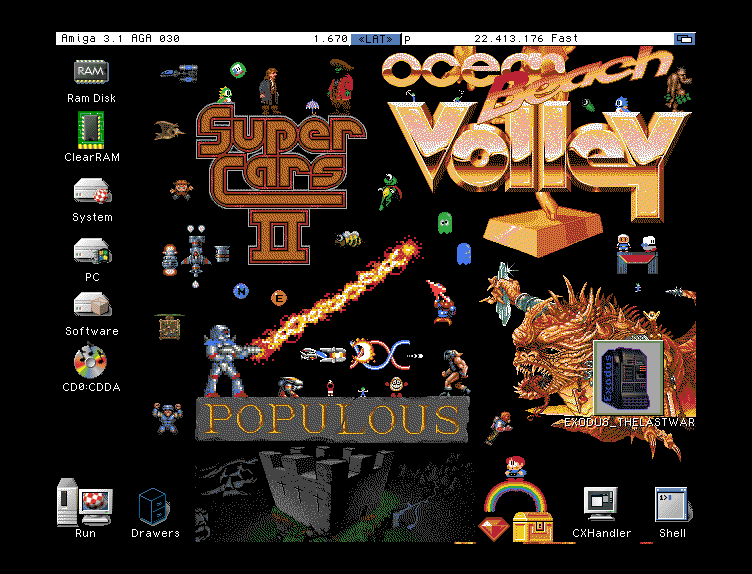Select the EXODUS_THELASTWAR game icon
This screenshot has height=574, width=752.
pos(629,378)
